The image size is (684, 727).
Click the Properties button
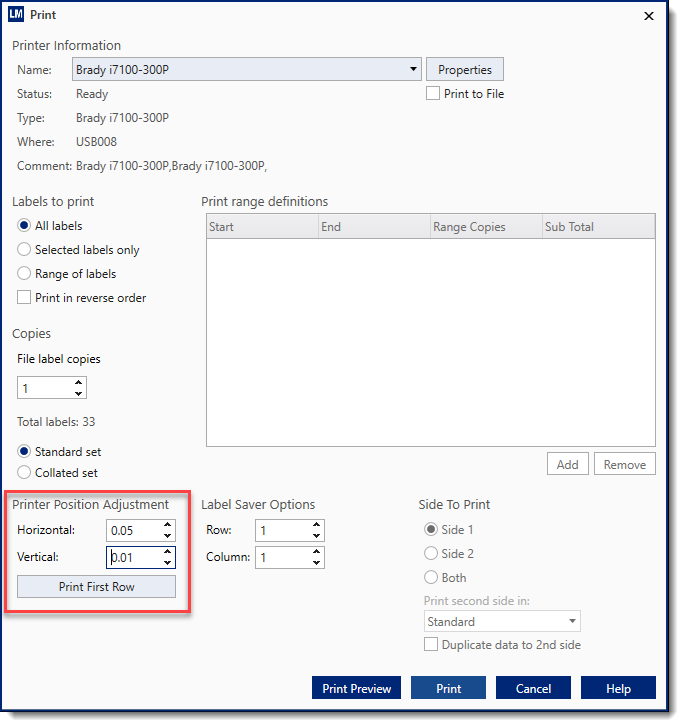tap(465, 70)
